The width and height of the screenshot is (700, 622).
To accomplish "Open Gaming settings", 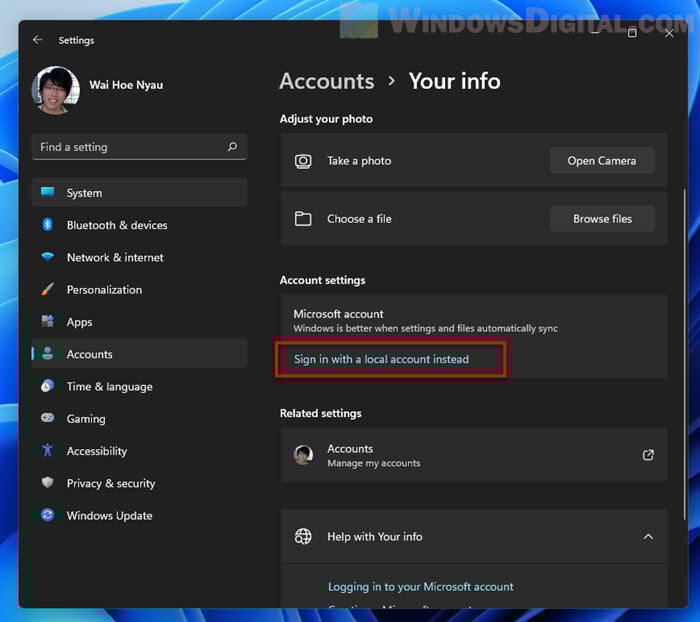I will click(x=139, y=418).
